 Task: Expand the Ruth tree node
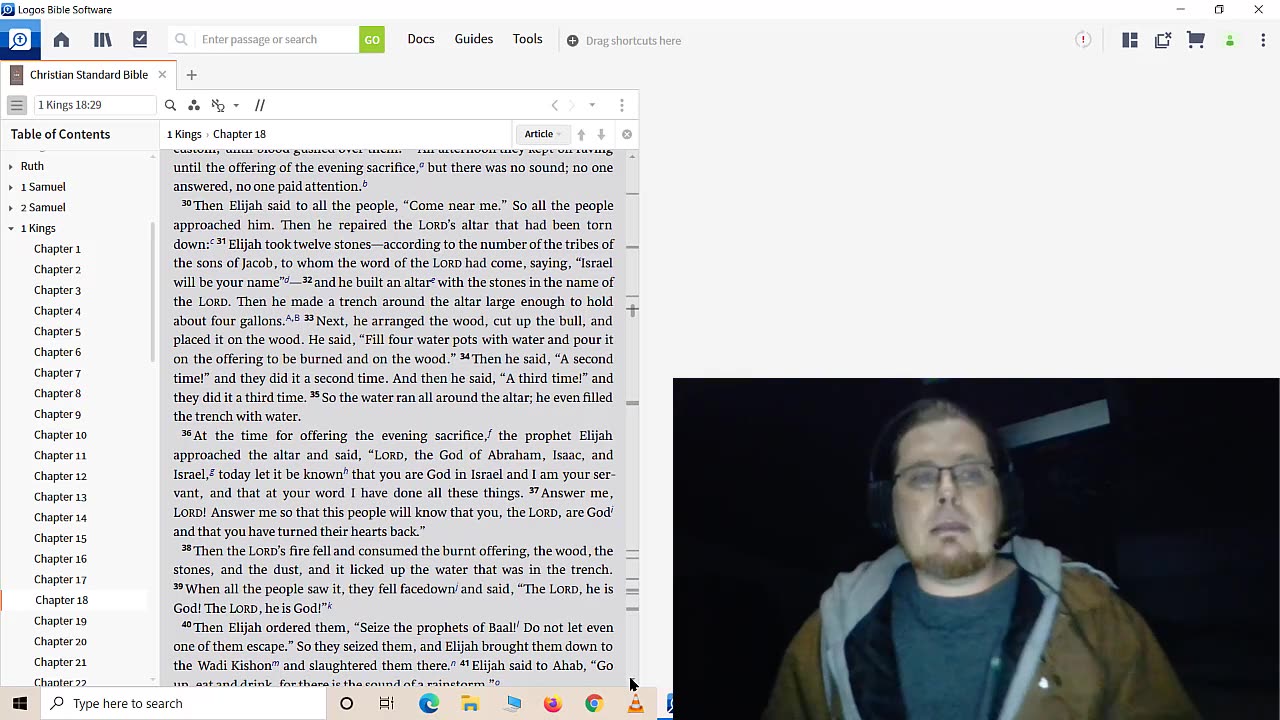[11, 166]
